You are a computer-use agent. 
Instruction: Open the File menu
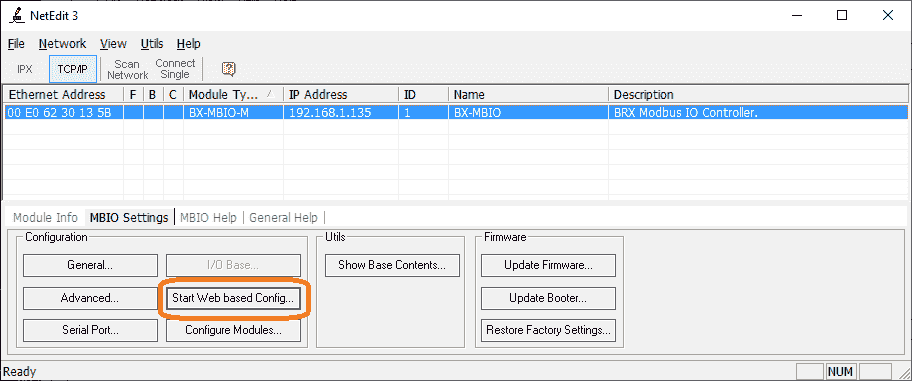pyautogui.click(x=16, y=44)
